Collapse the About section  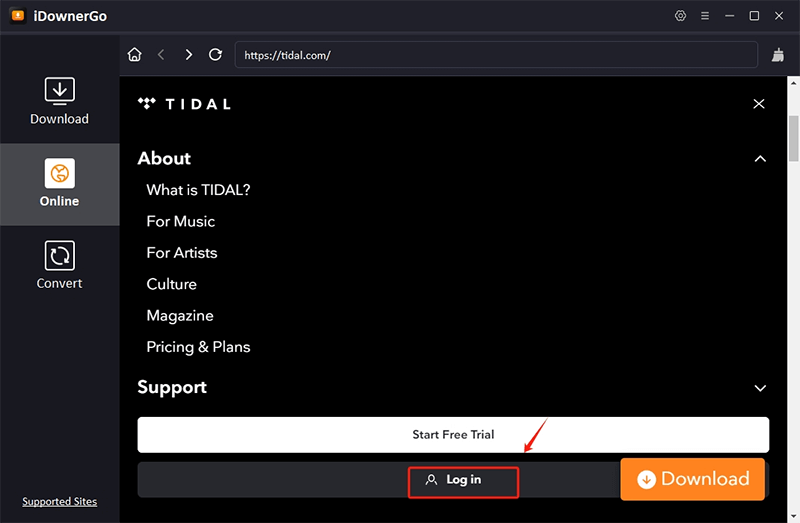(760, 159)
